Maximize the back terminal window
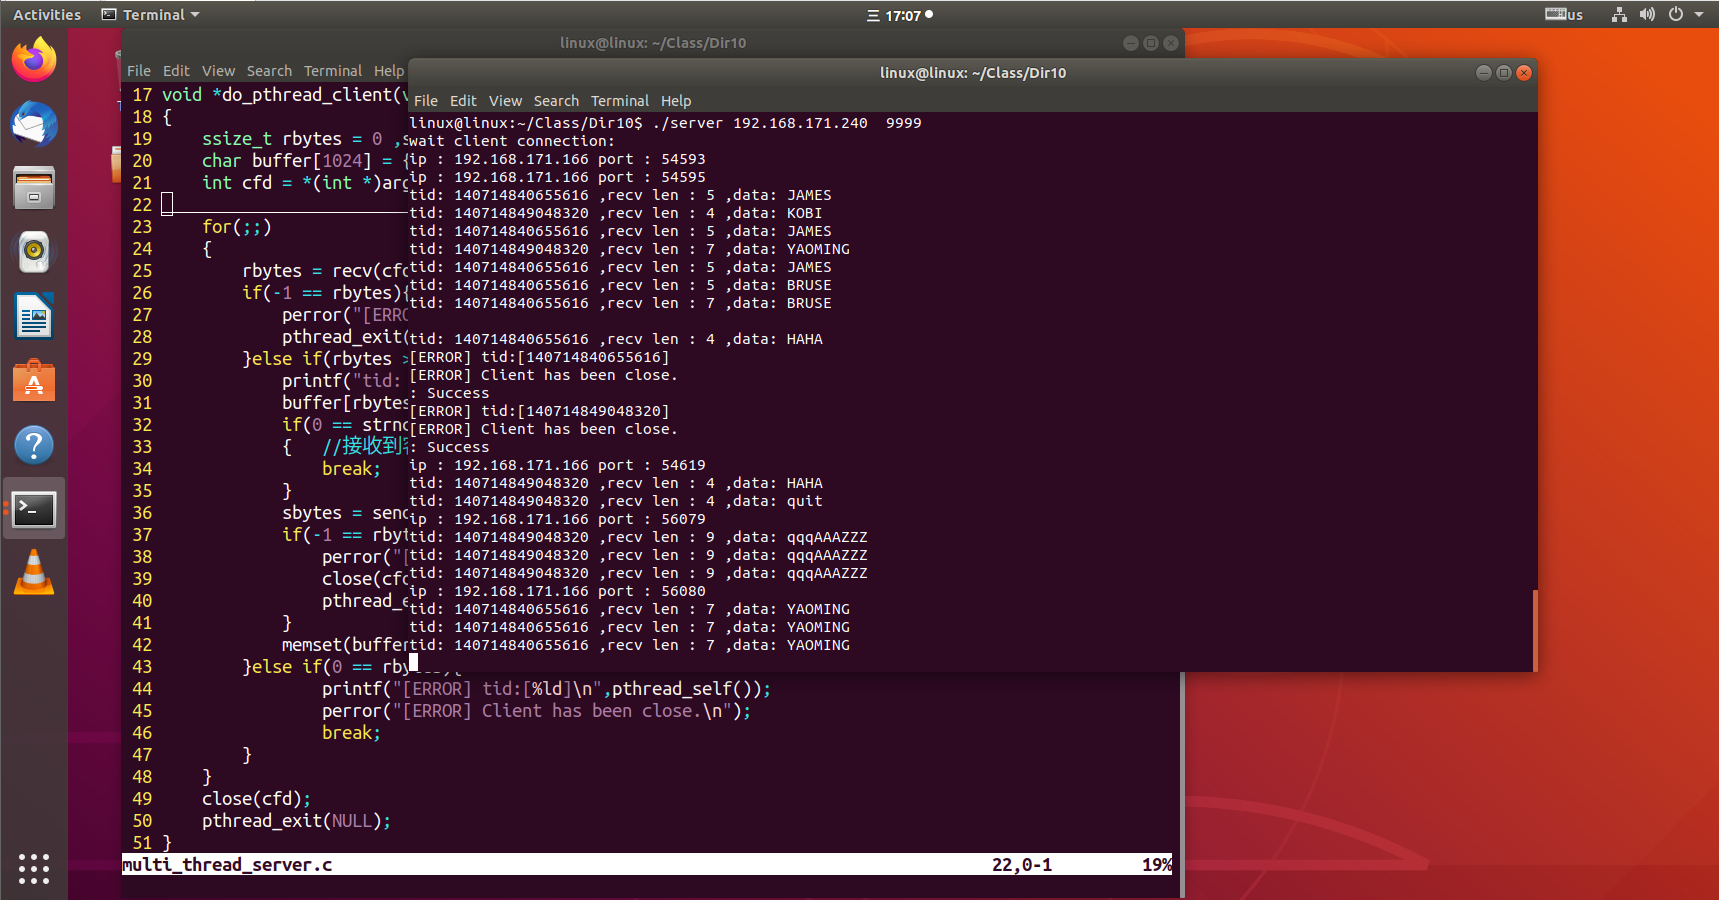This screenshot has height=900, width=1719. point(1151,43)
